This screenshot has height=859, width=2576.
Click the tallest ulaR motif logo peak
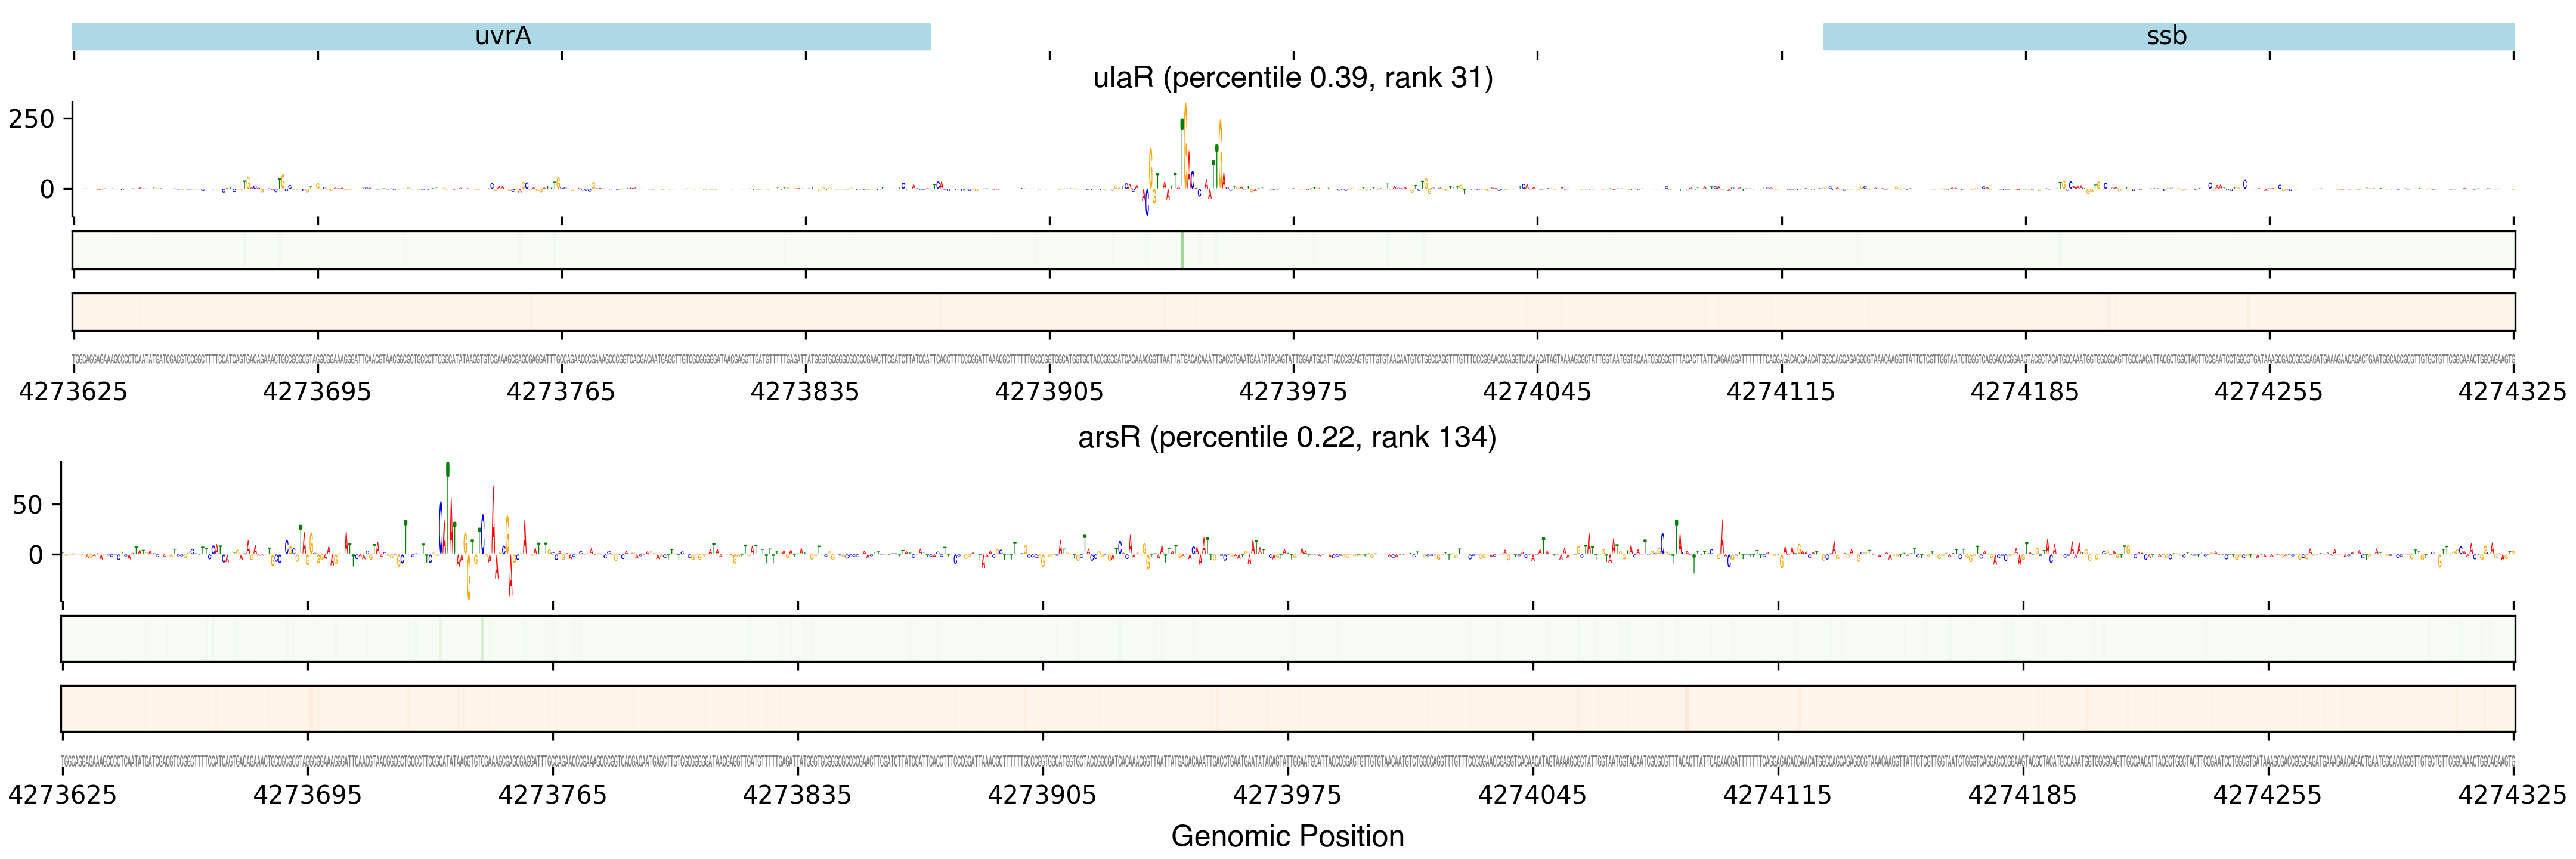[1185, 140]
